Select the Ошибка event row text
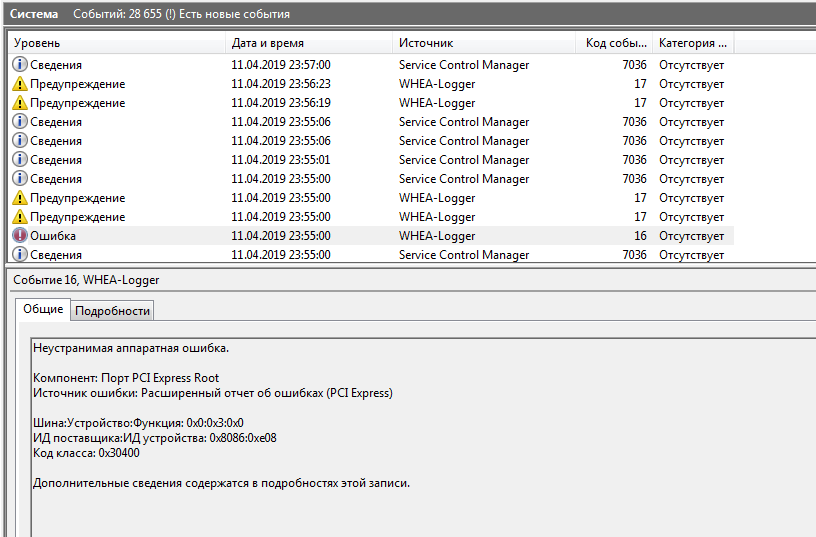This screenshot has width=816, height=537. pos(53,236)
